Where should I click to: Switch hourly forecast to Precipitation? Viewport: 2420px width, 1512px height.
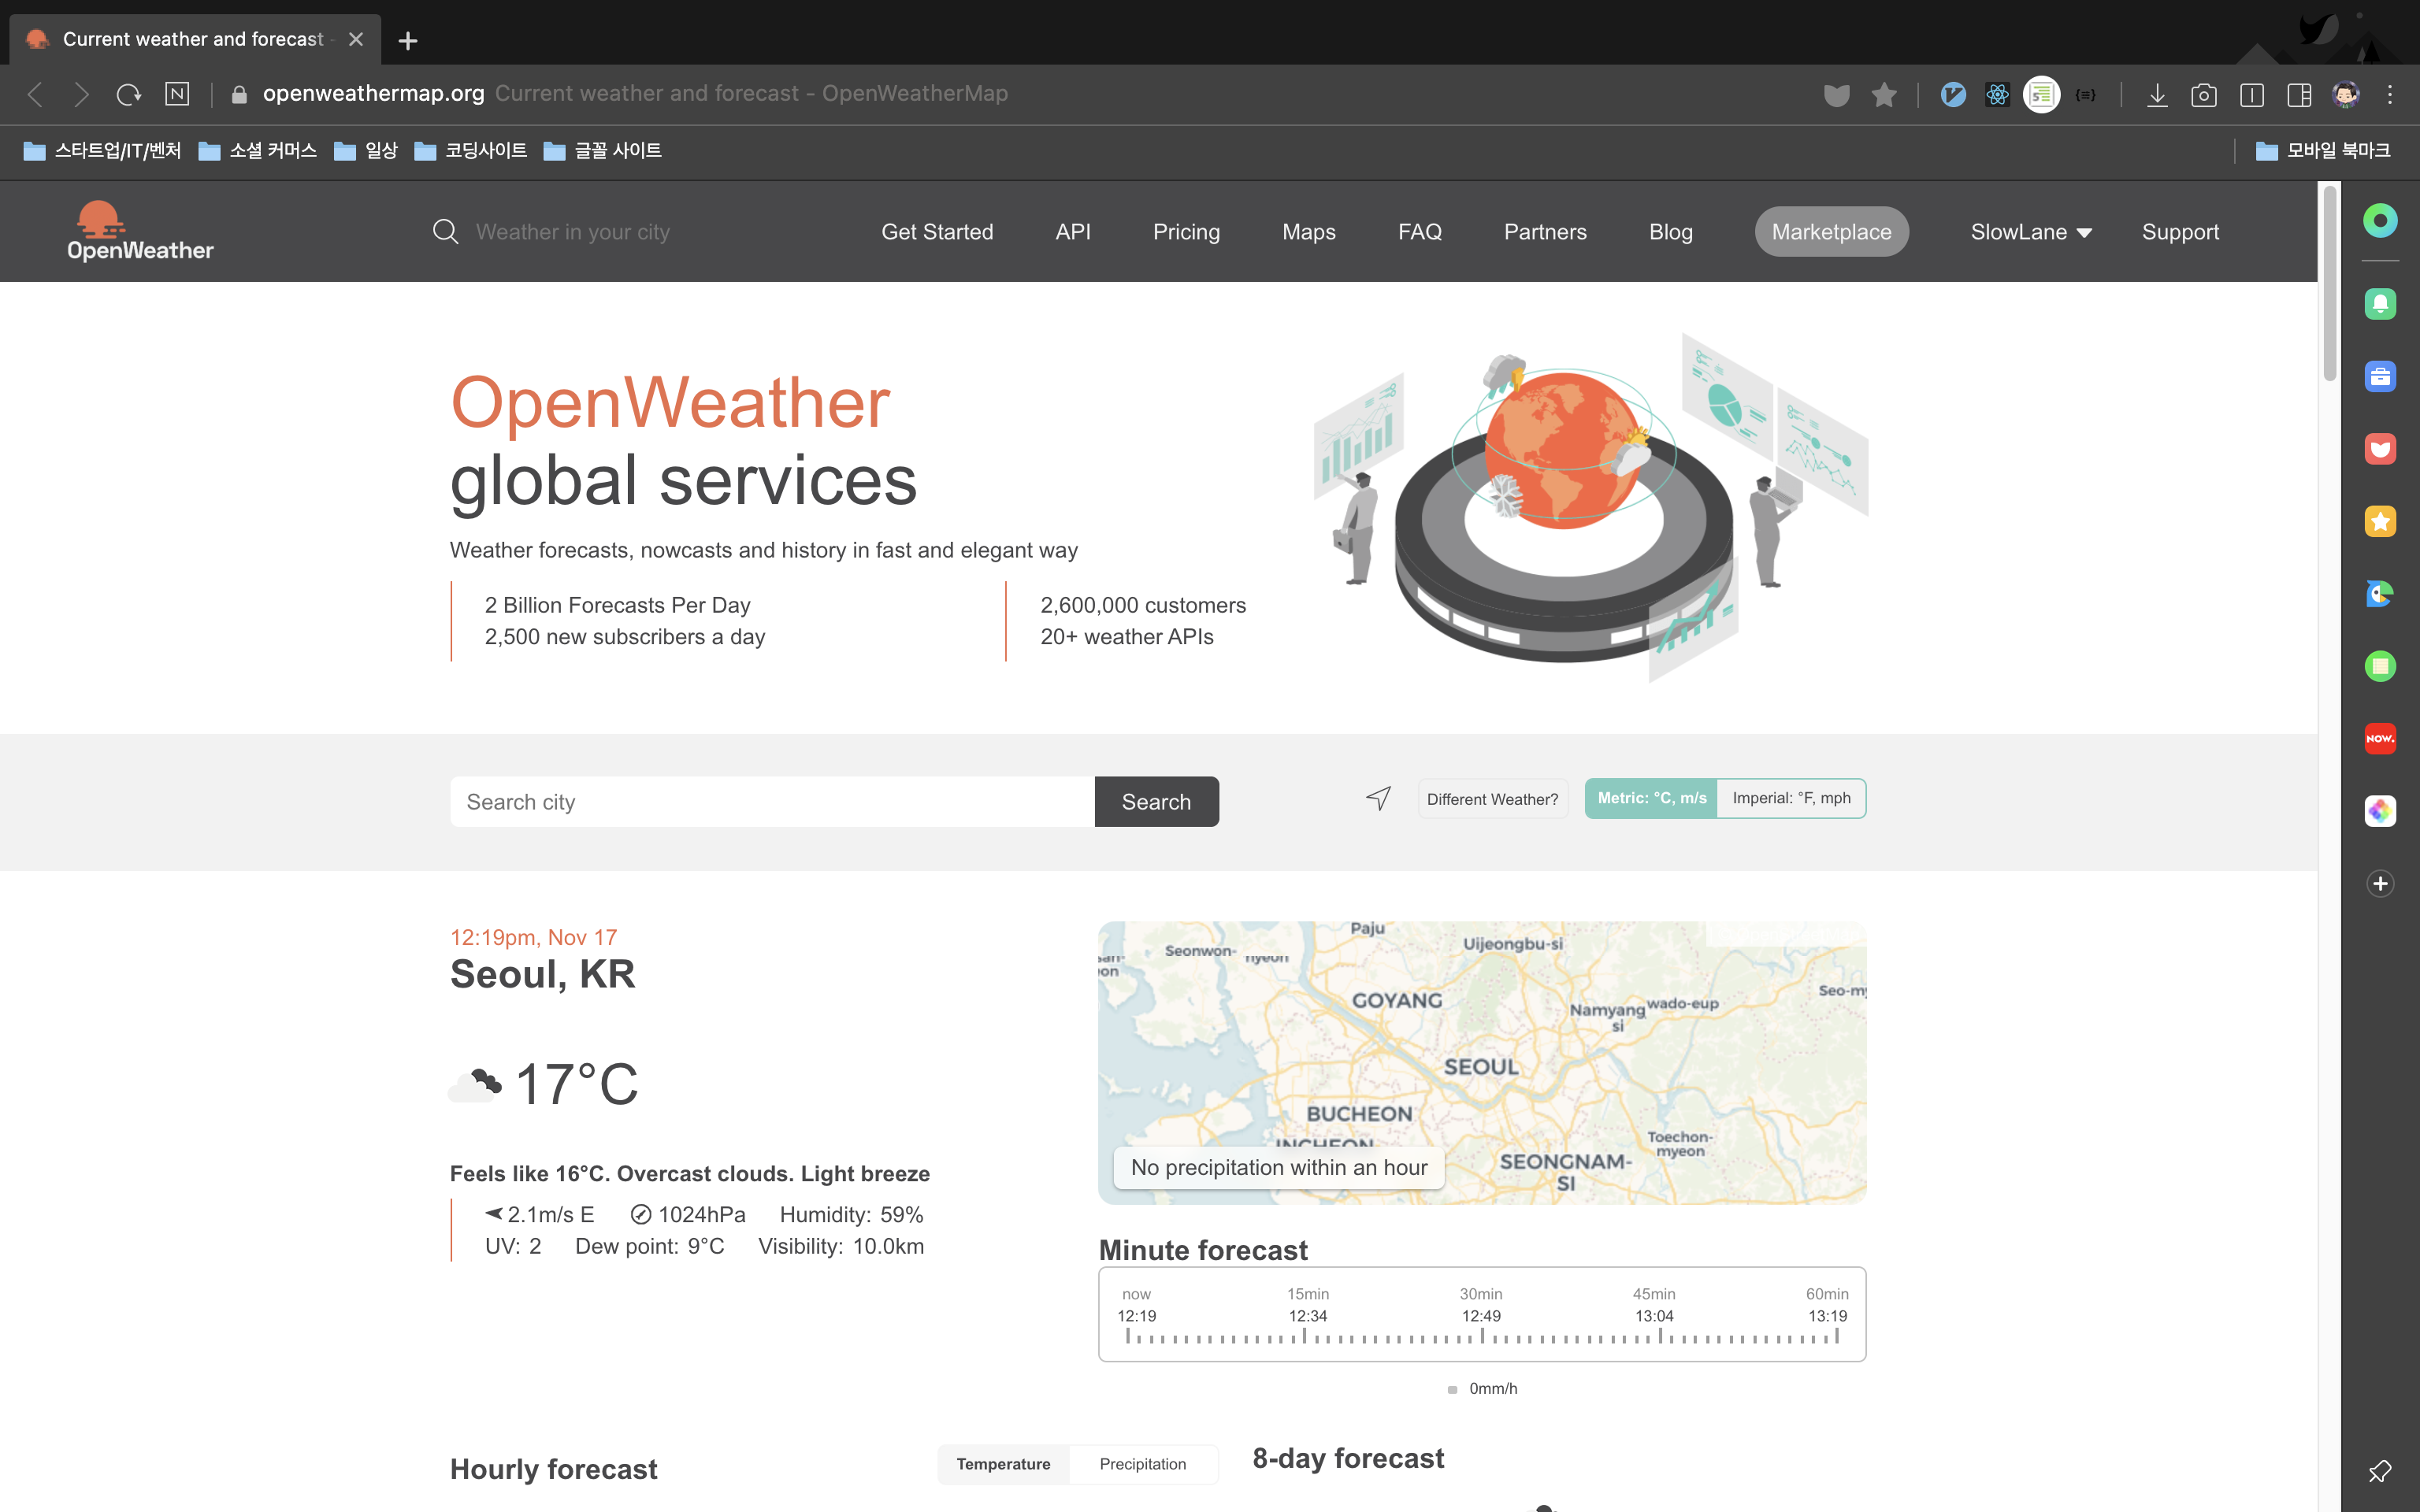[1142, 1464]
